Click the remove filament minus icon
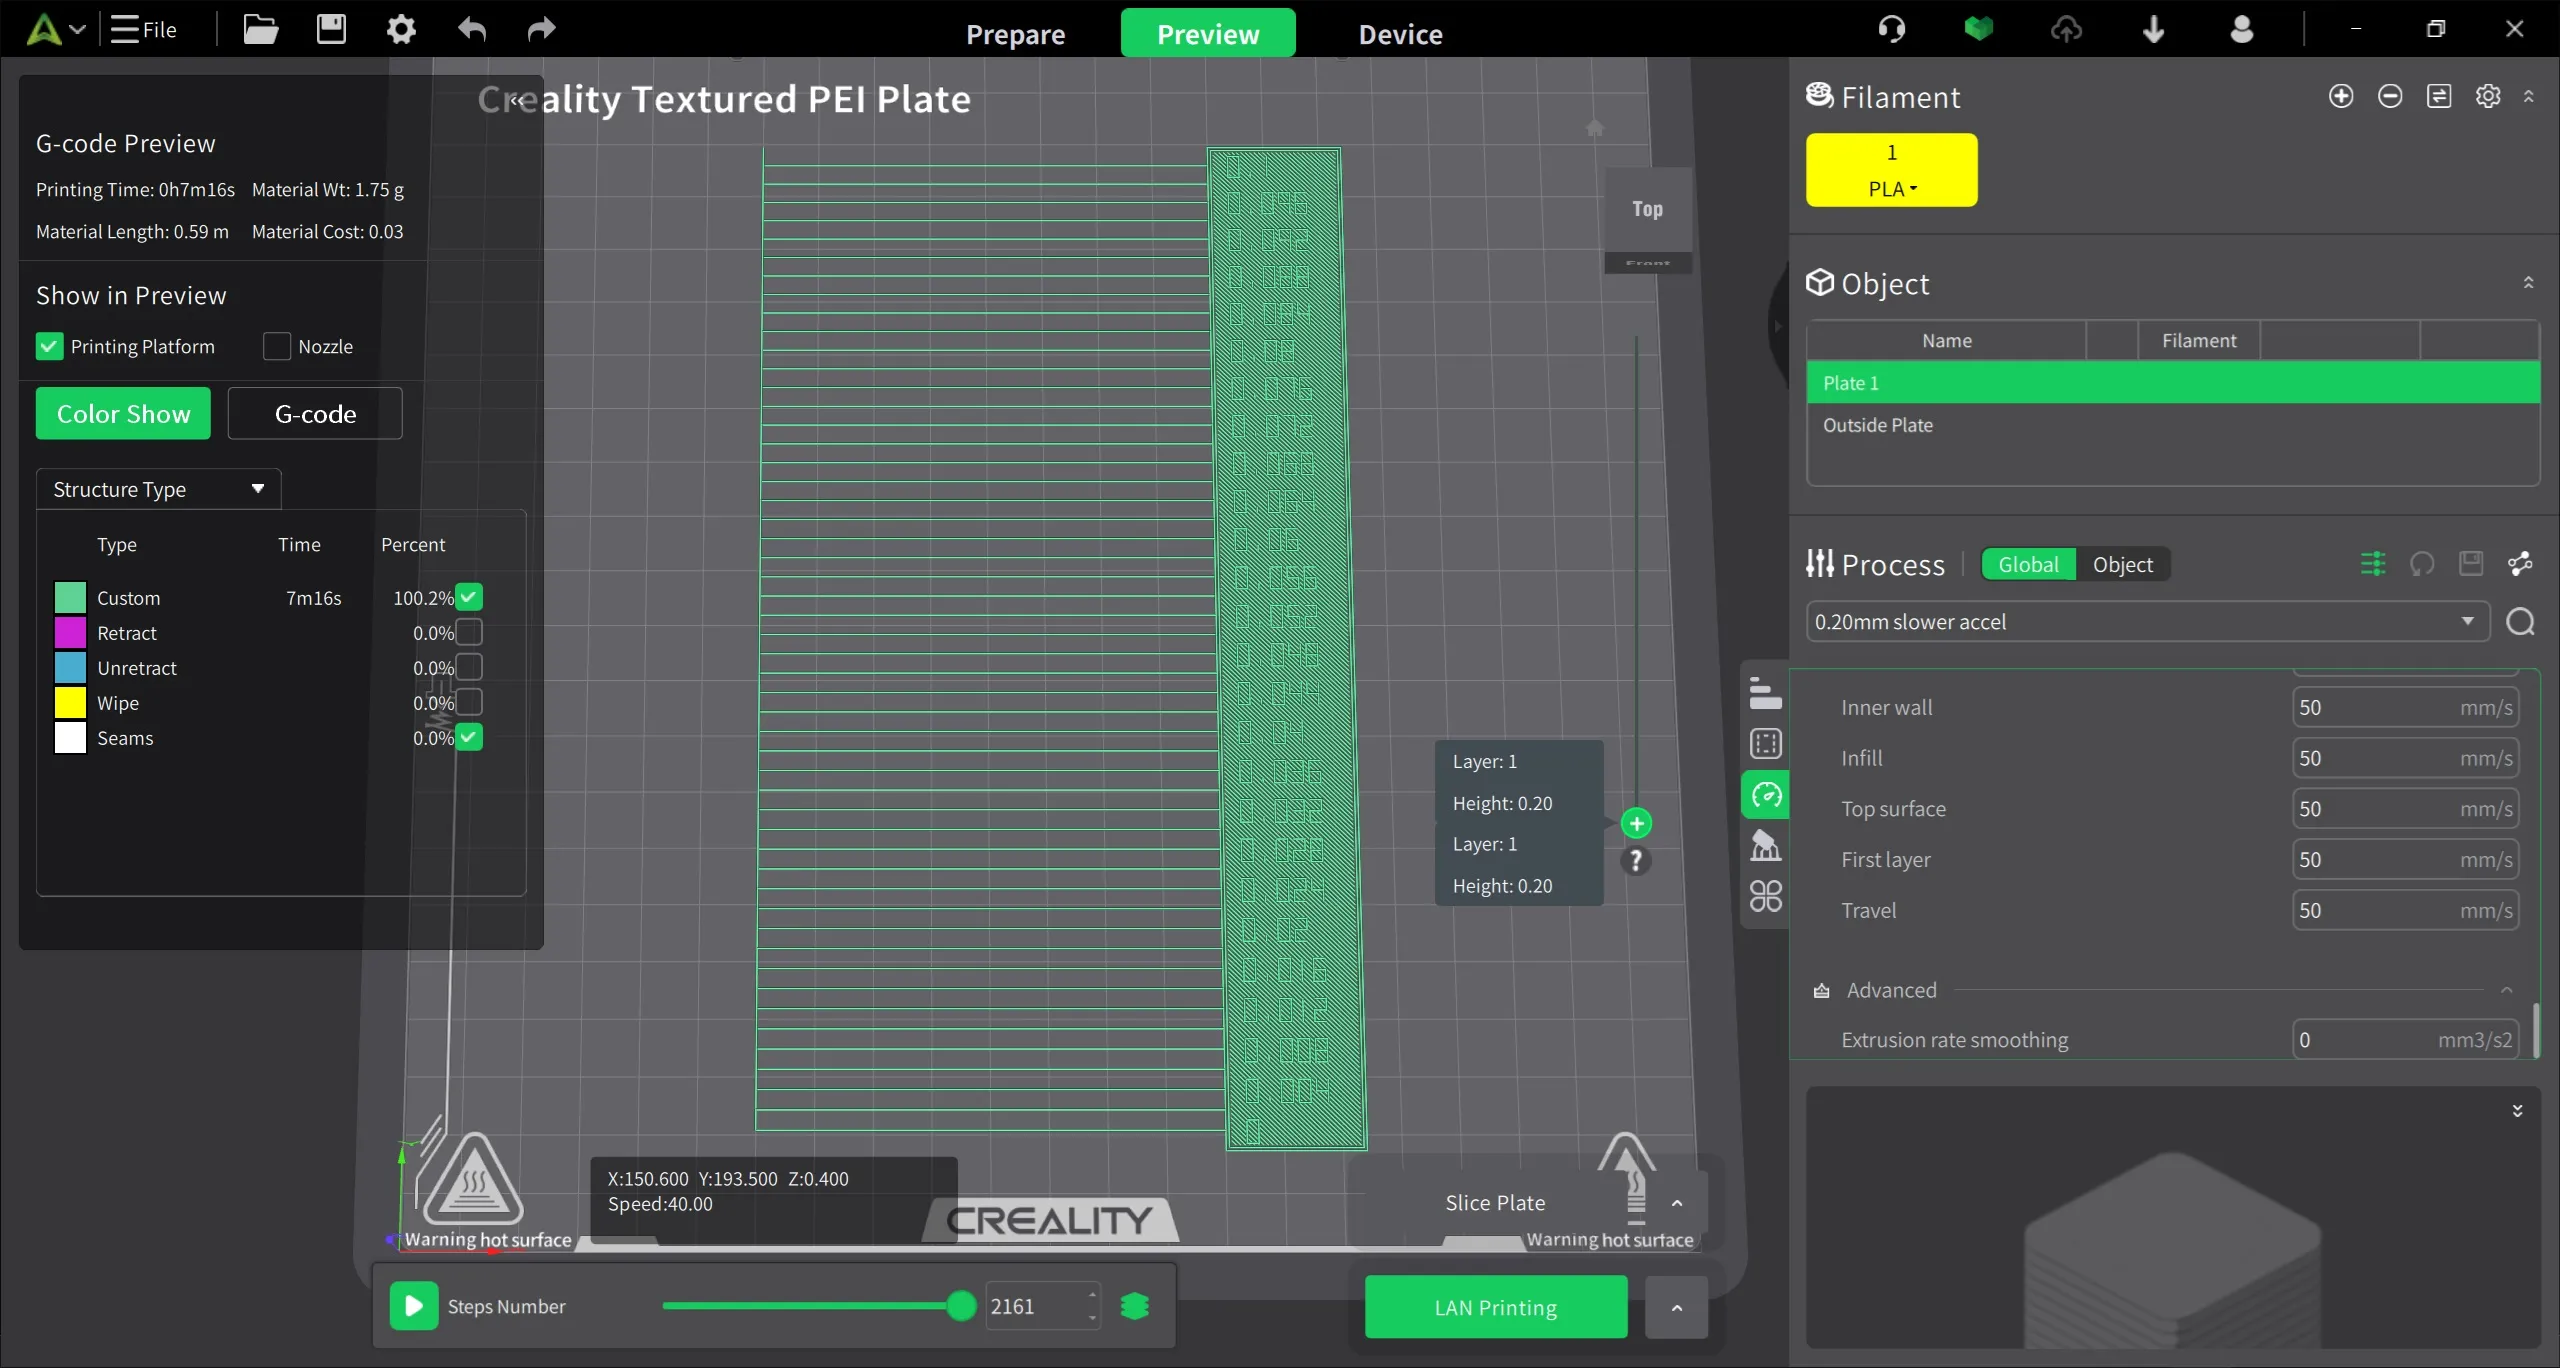 (x=2389, y=96)
